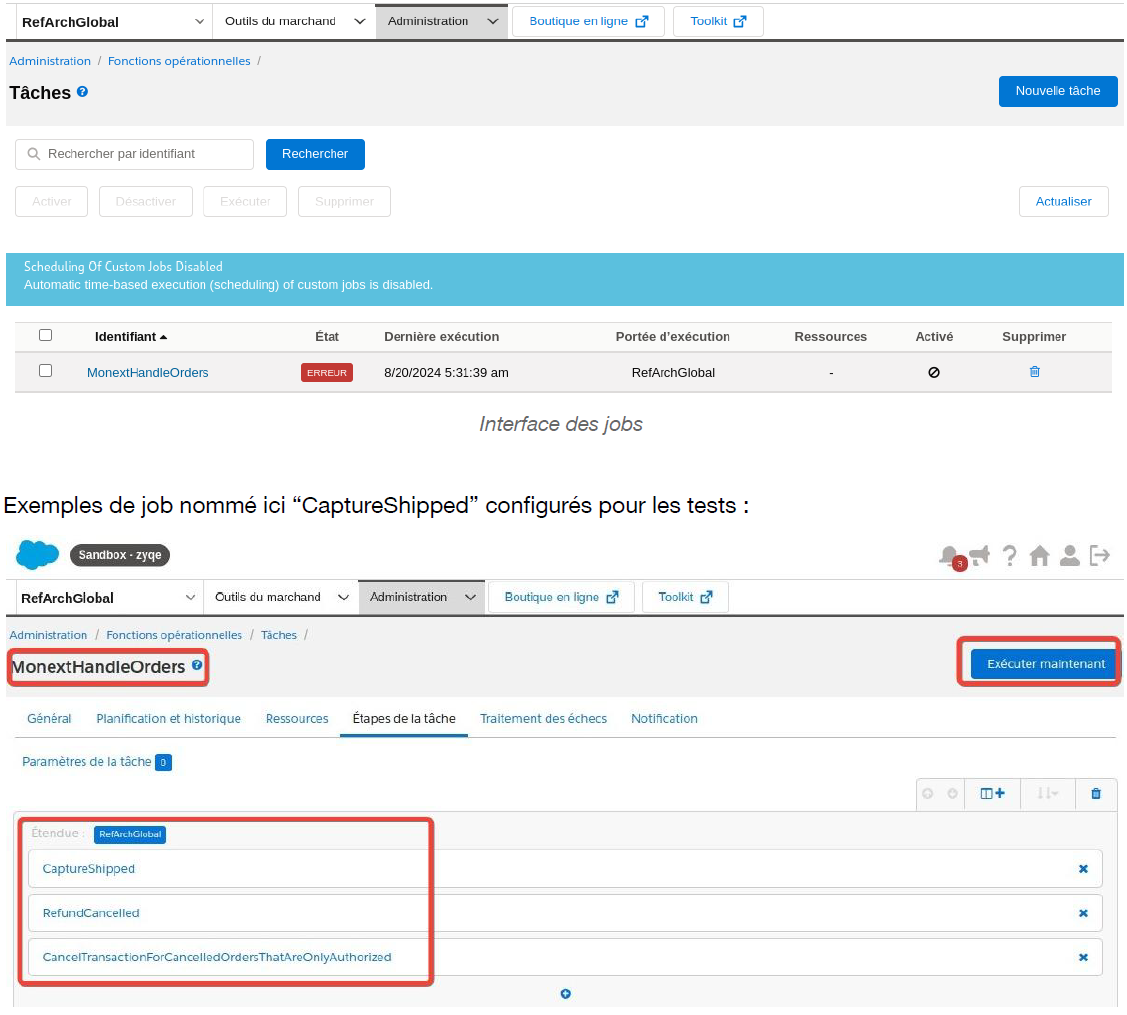Click the search magnifier icon in identifier field

pyautogui.click(x=33, y=154)
